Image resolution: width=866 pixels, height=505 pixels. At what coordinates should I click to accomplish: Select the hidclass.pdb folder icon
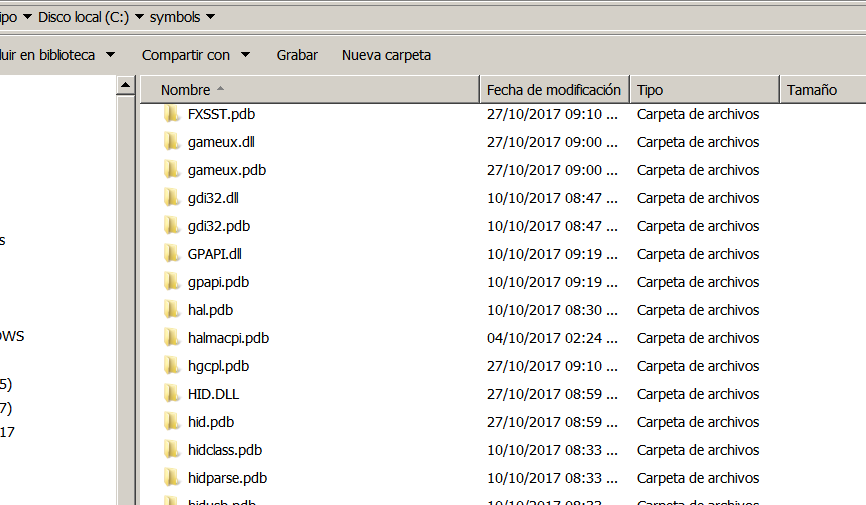click(x=171, y=450)
